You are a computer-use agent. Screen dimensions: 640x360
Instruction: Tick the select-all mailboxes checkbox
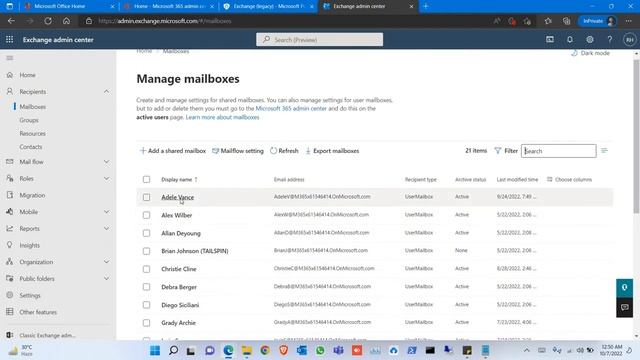click(x=147, y=179)
